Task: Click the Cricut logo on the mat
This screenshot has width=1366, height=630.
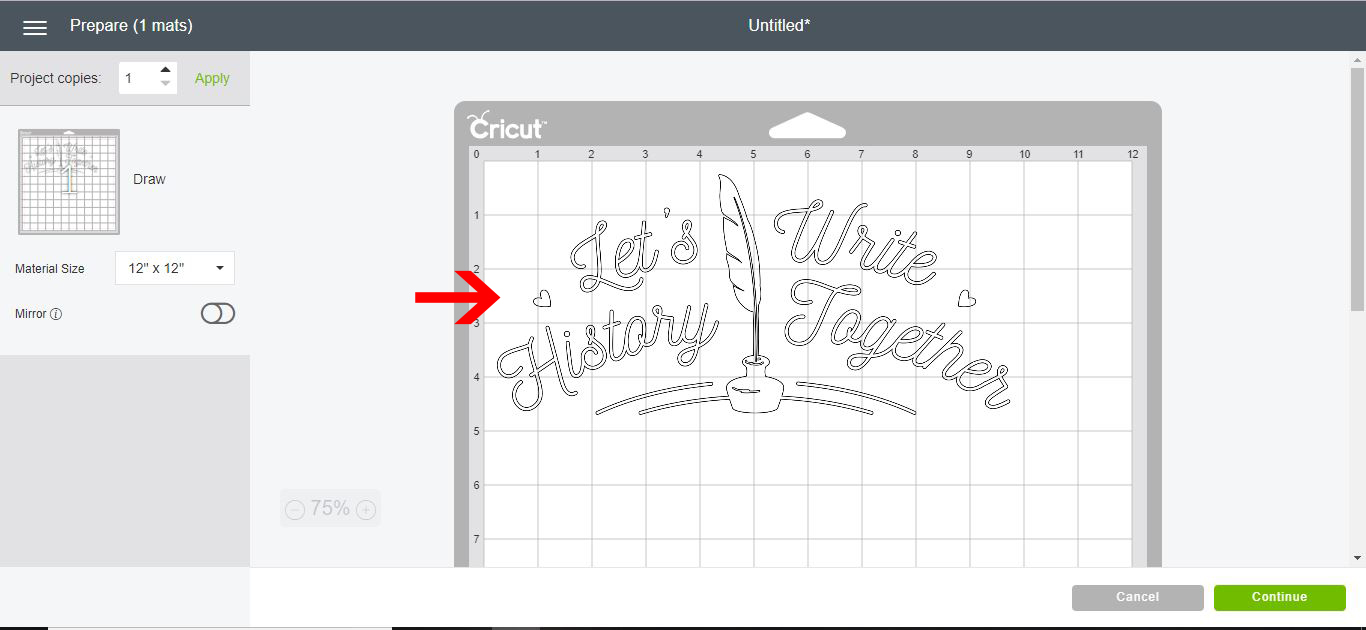Action: (505, 127)
